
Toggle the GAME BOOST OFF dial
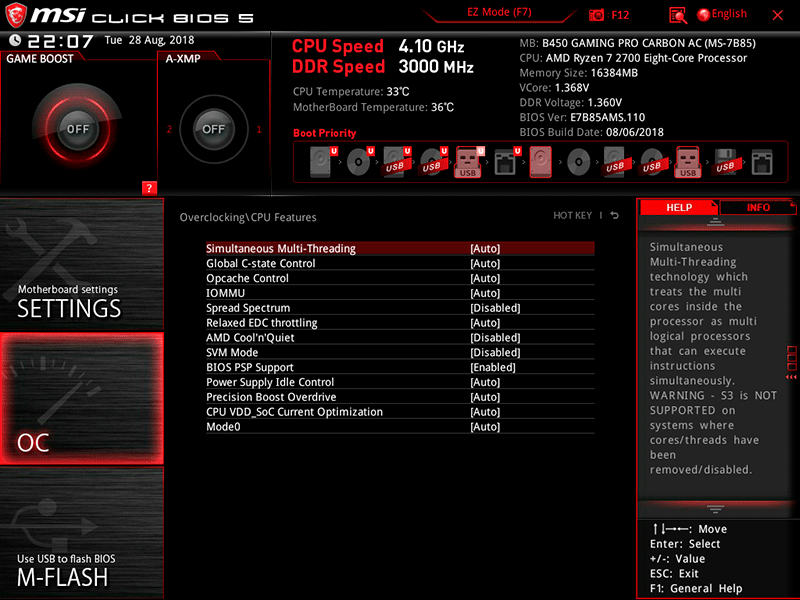point(75,128)
